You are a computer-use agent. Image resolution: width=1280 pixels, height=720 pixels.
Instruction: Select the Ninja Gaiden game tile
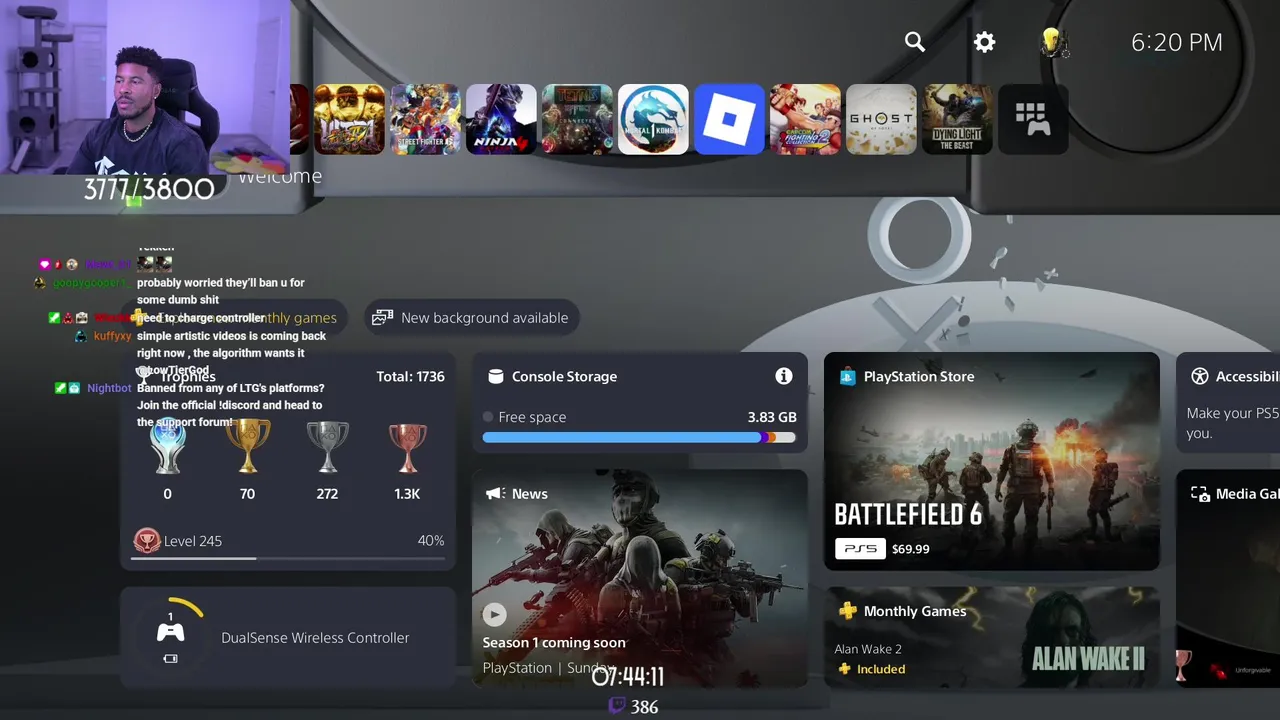pyautogui.click(x=501, y=119)
